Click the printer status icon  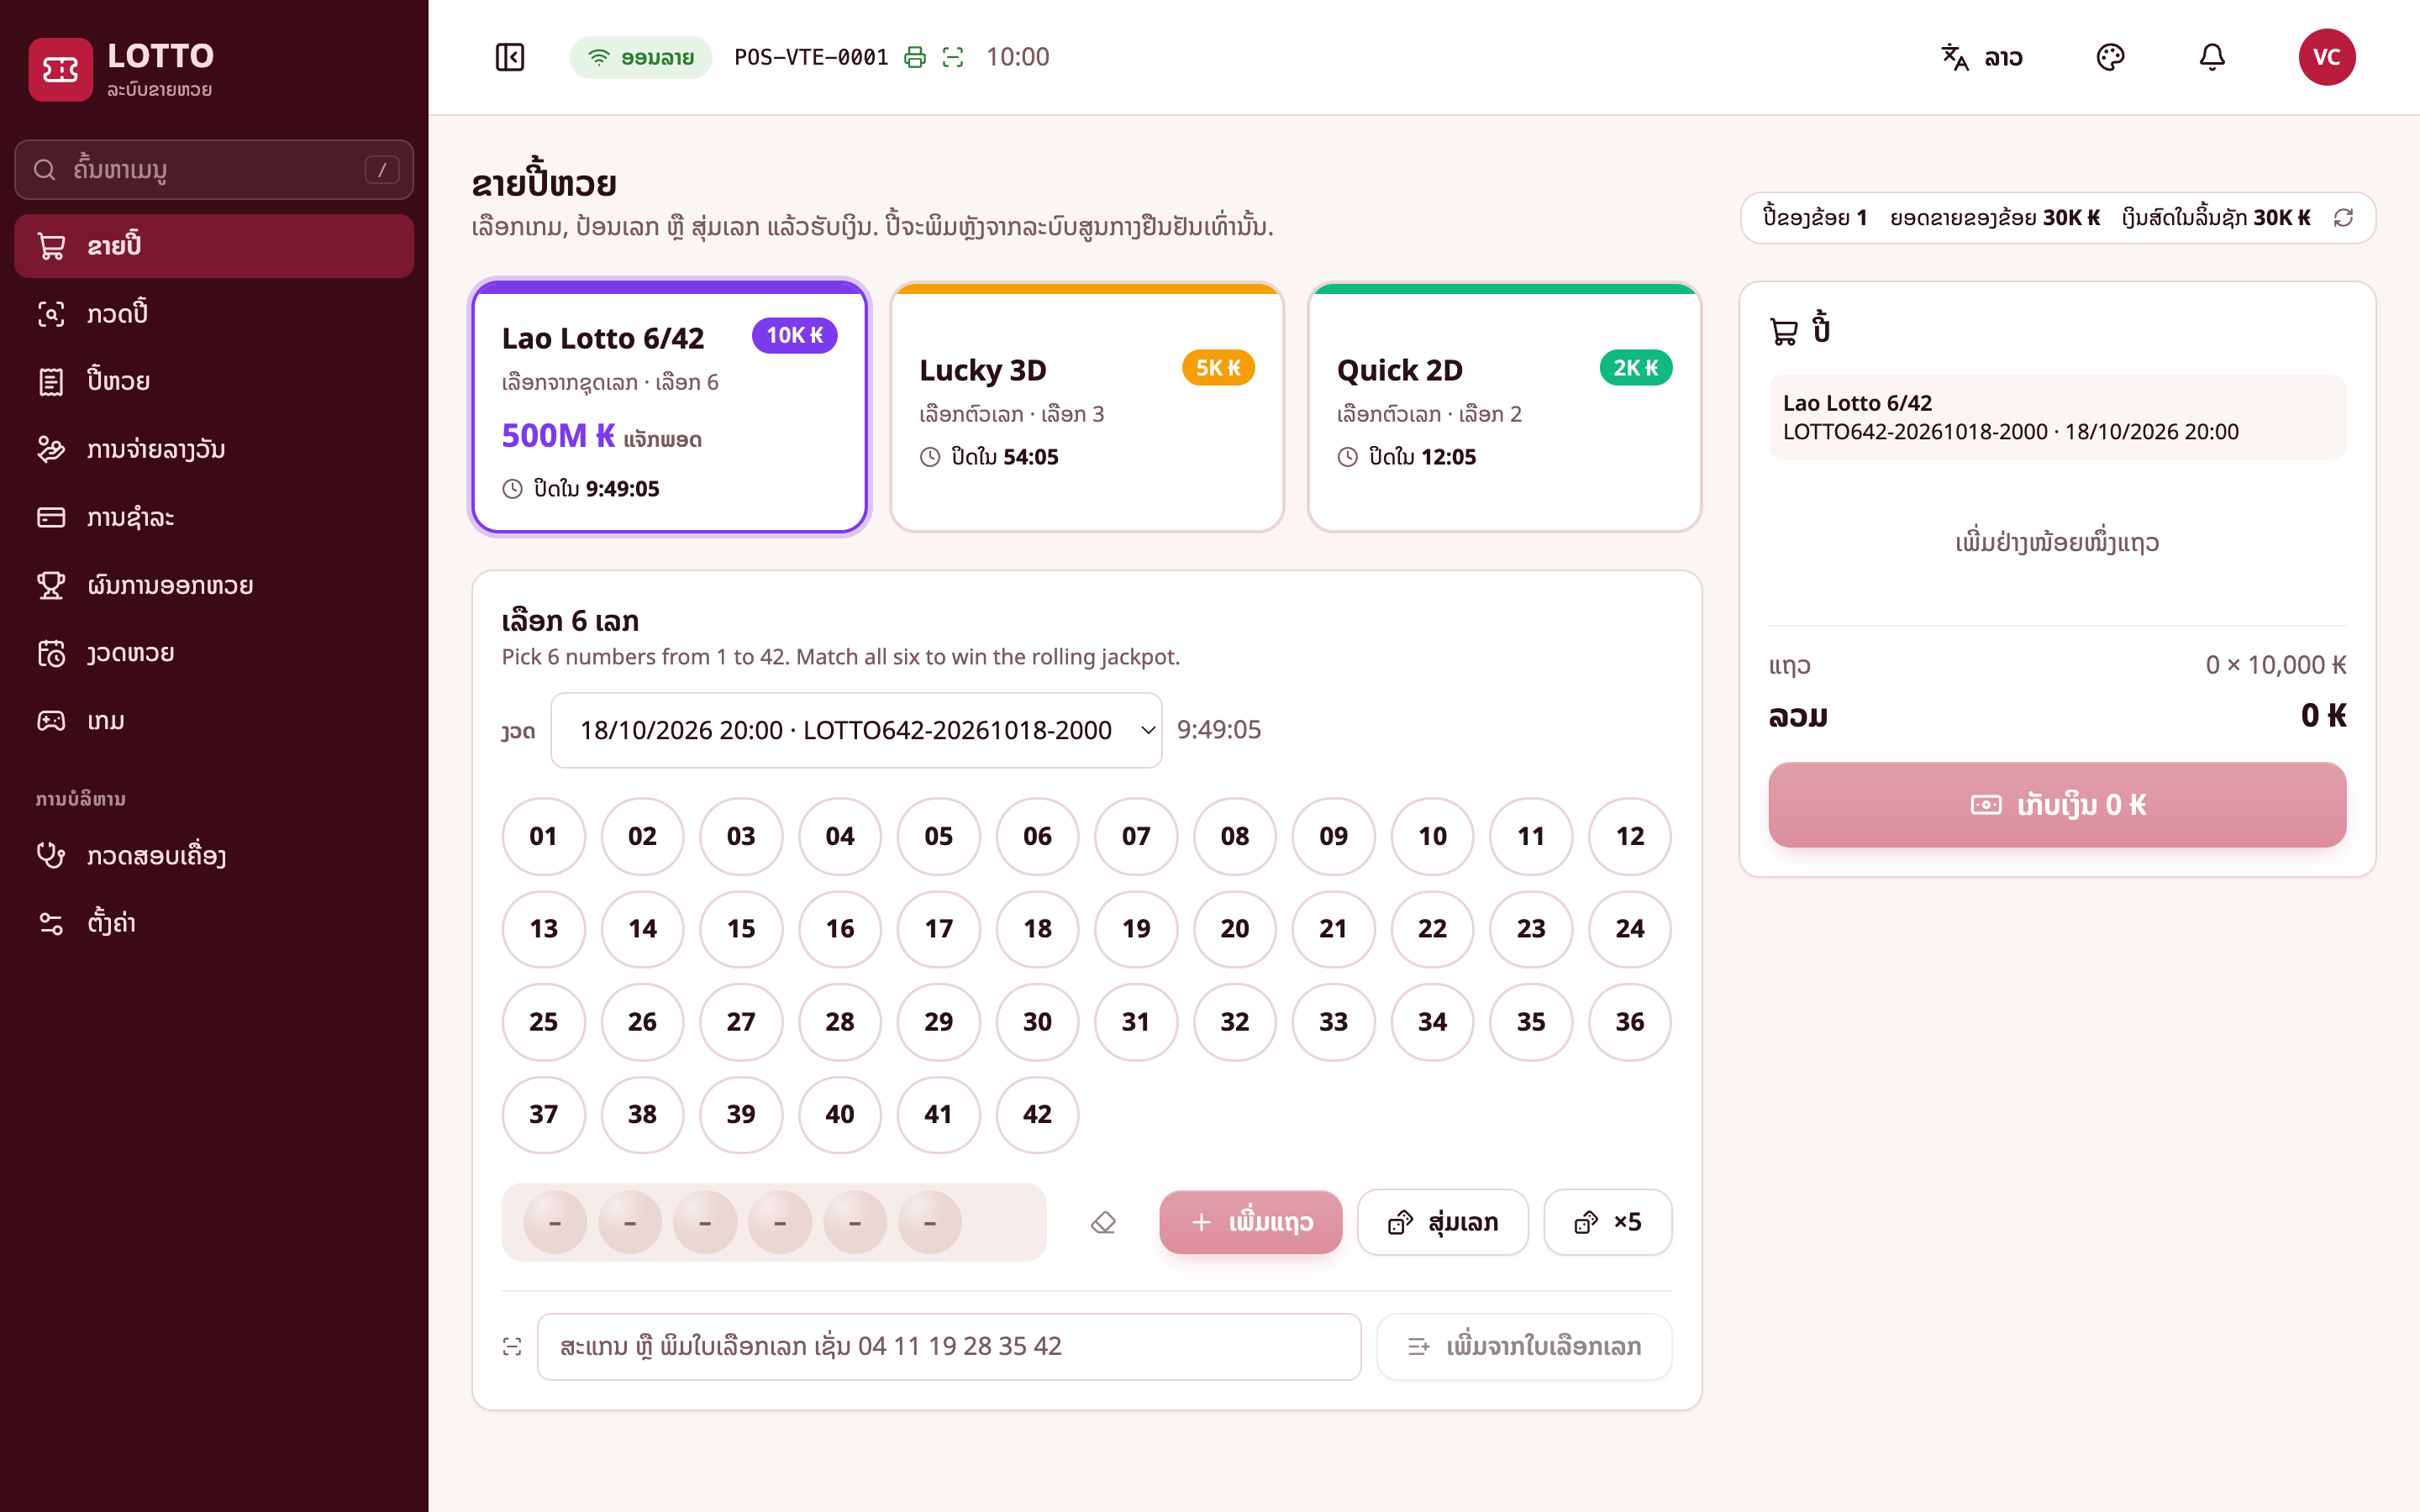point(914,57)
